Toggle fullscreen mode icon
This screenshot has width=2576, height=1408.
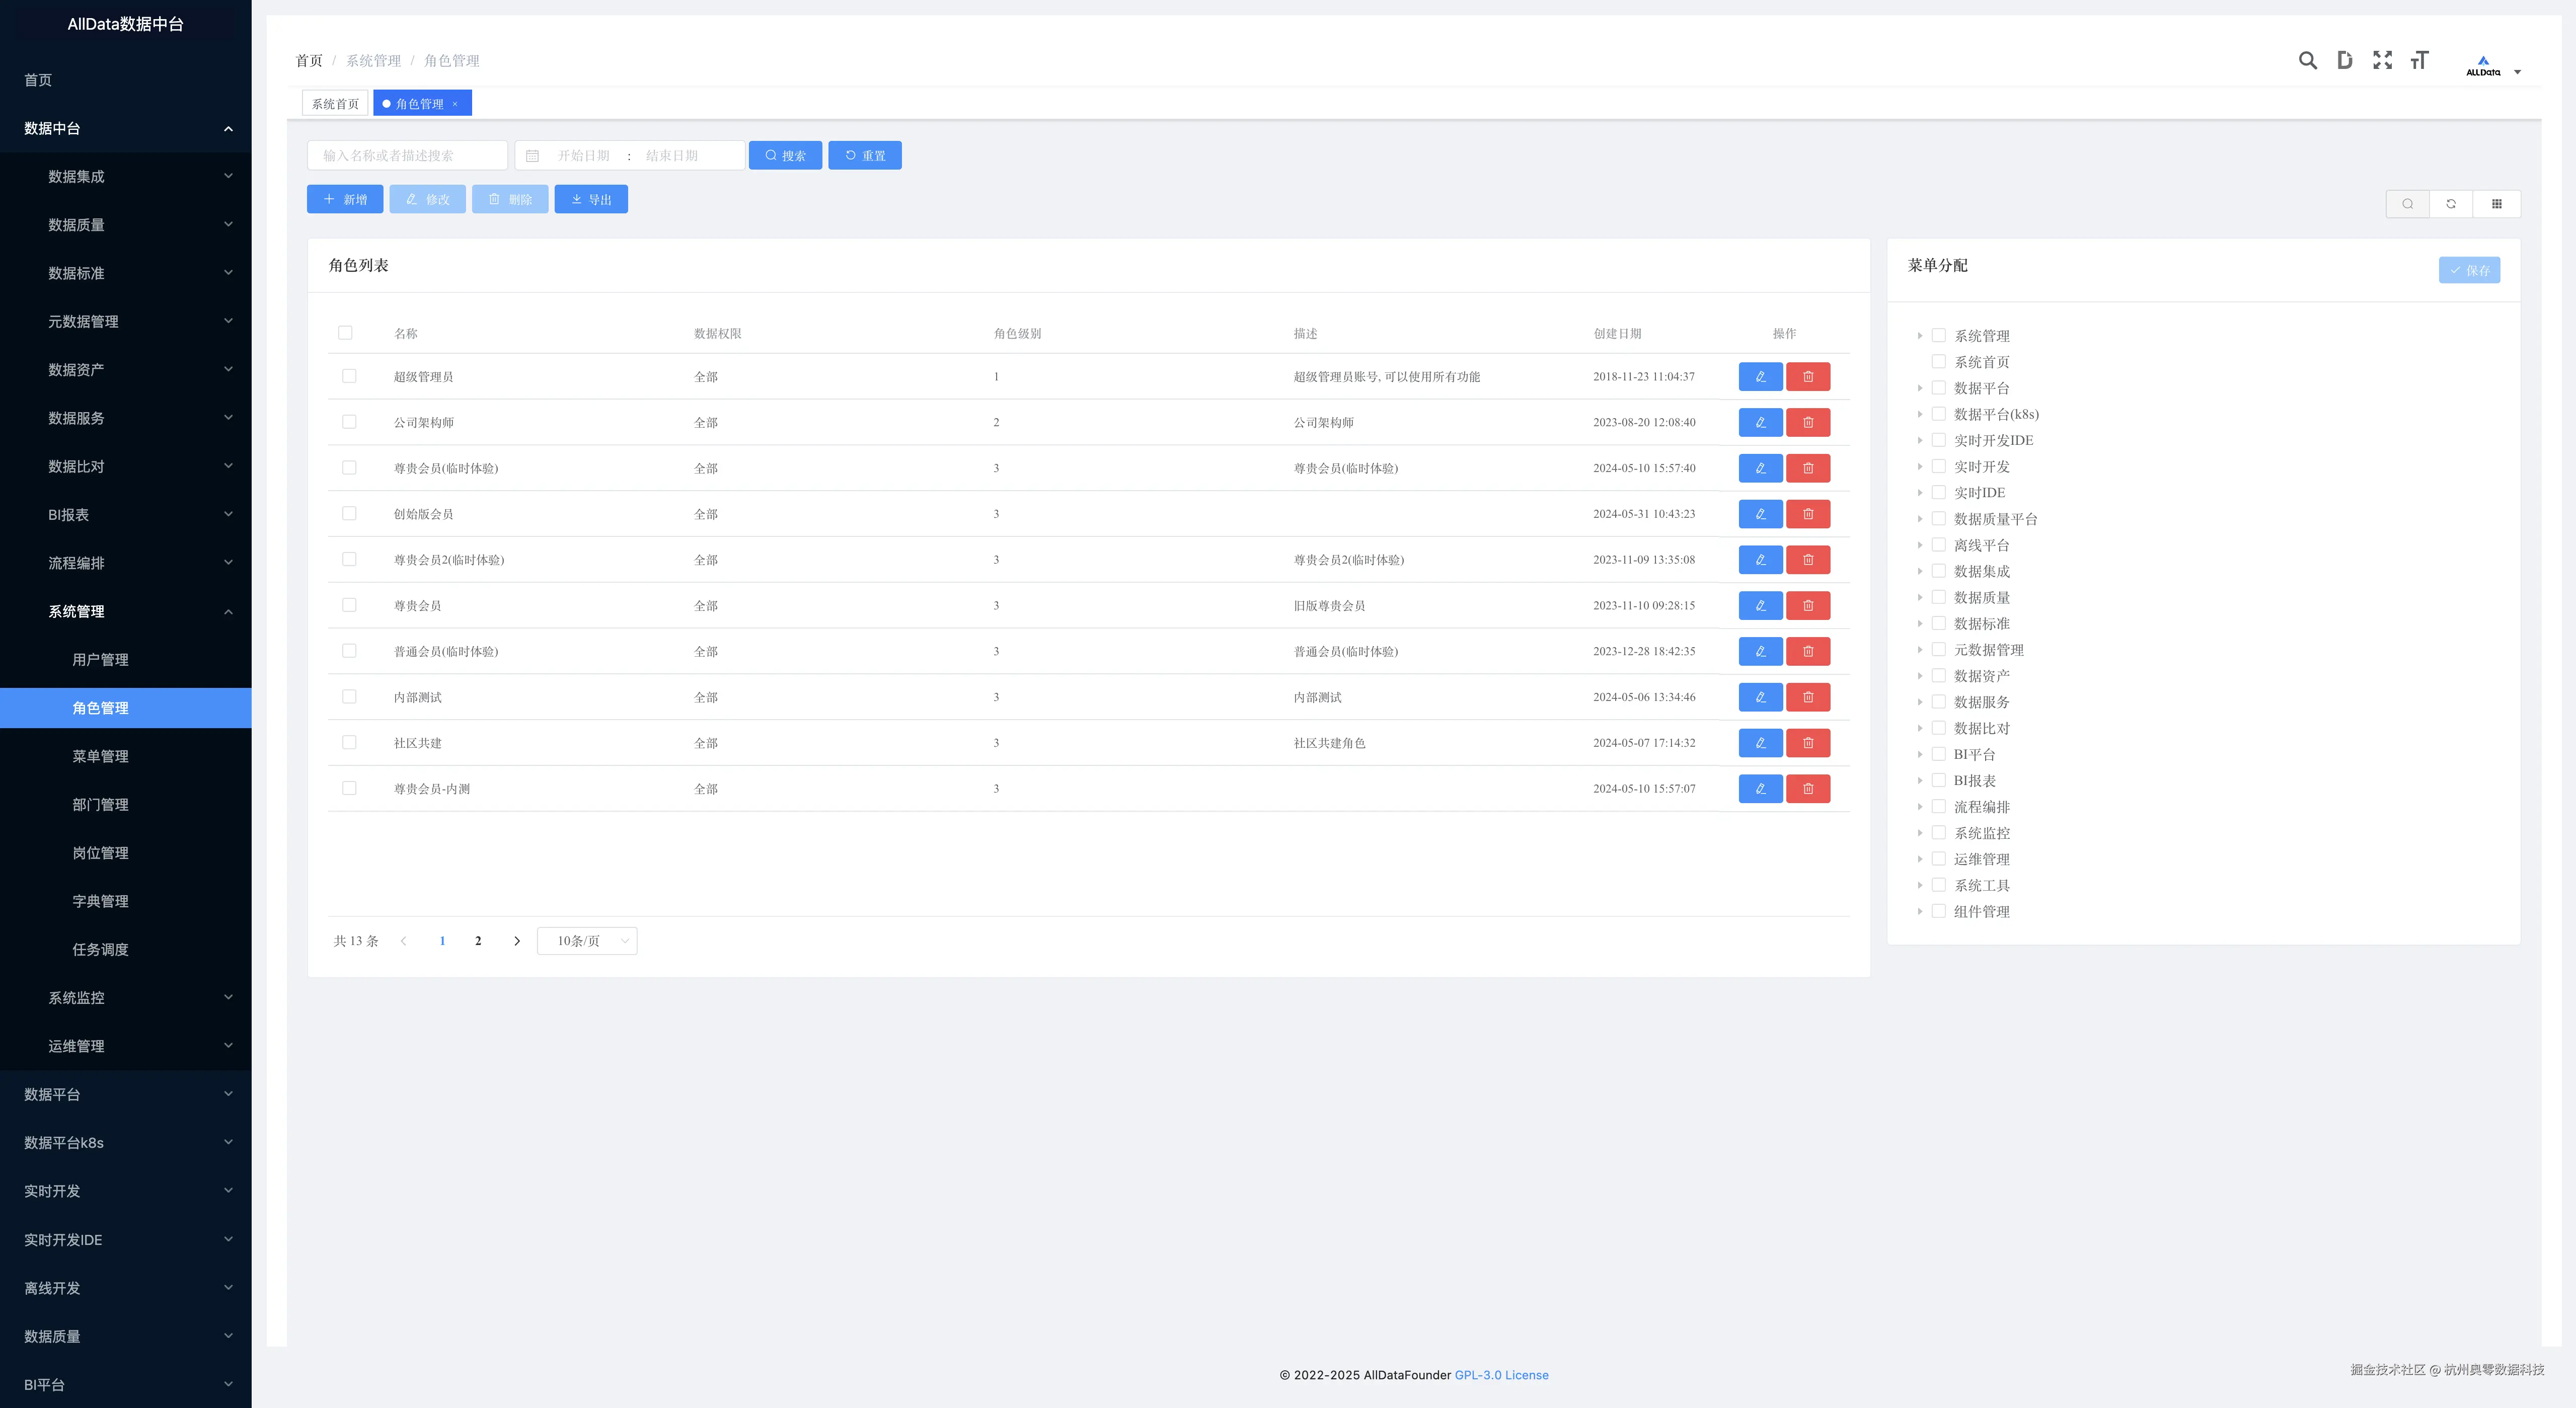click(x=2382, y=61)
